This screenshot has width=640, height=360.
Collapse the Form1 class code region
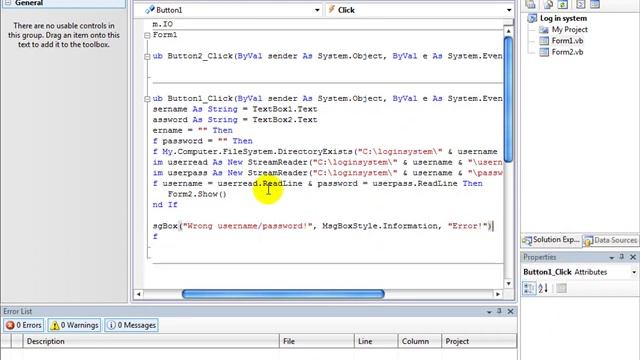point(147,36)
